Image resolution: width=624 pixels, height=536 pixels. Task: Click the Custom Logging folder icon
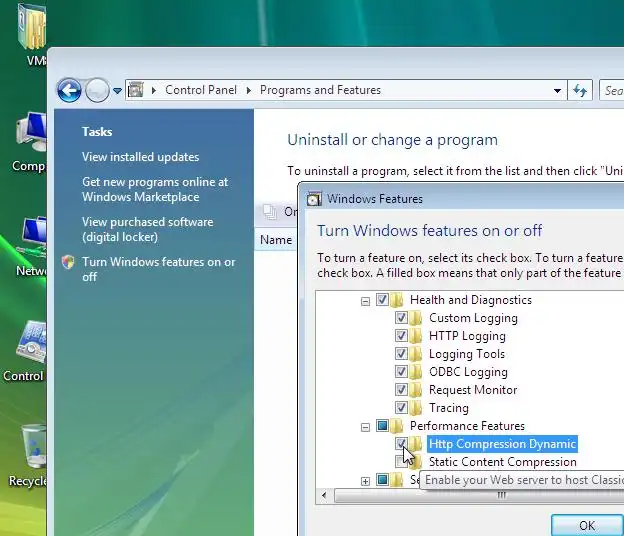coord(415,318)
